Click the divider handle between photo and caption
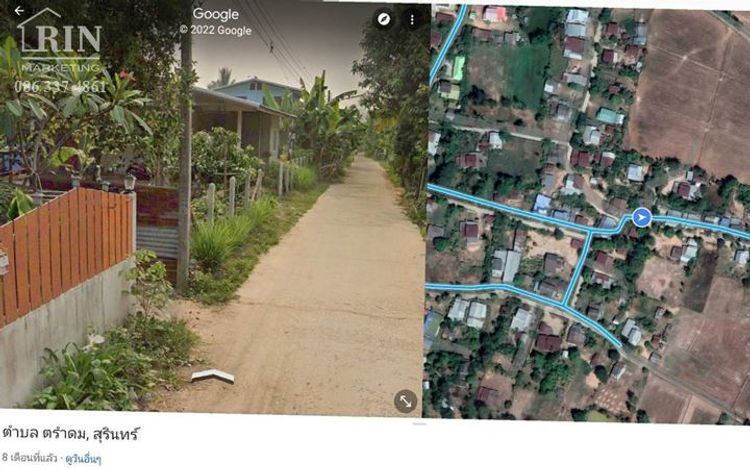 tap(419, 424)
